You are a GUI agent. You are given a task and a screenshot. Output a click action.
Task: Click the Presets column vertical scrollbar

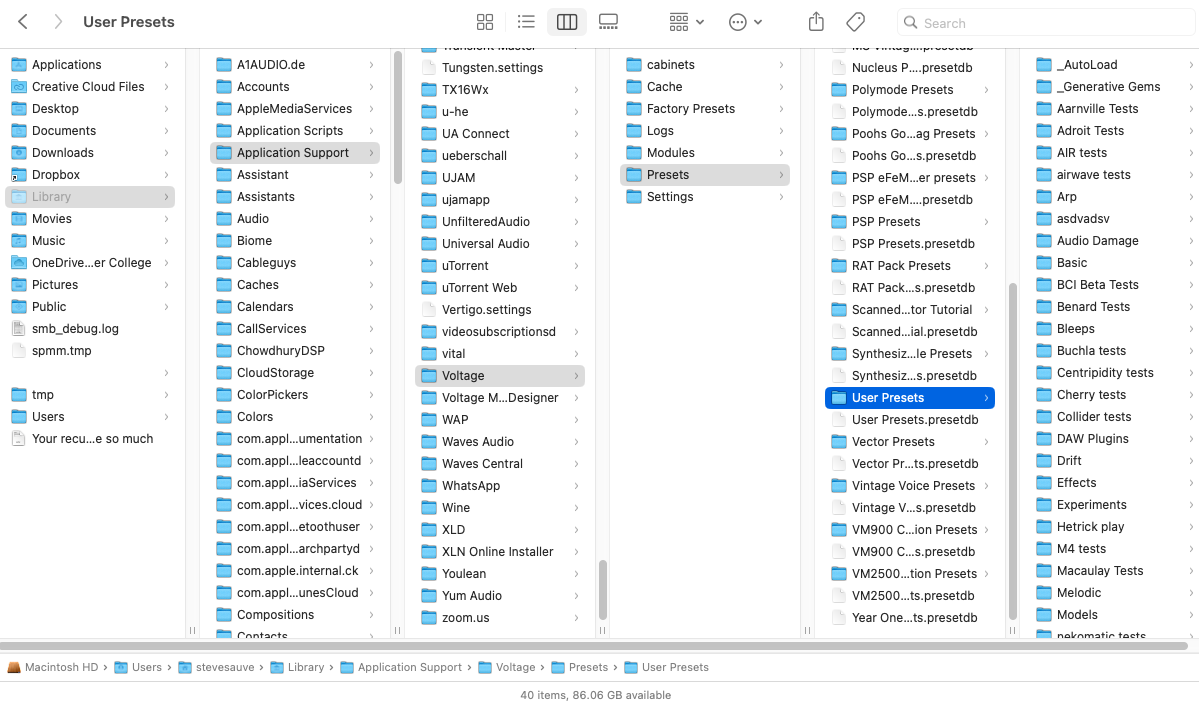[x=1012, y=451]
